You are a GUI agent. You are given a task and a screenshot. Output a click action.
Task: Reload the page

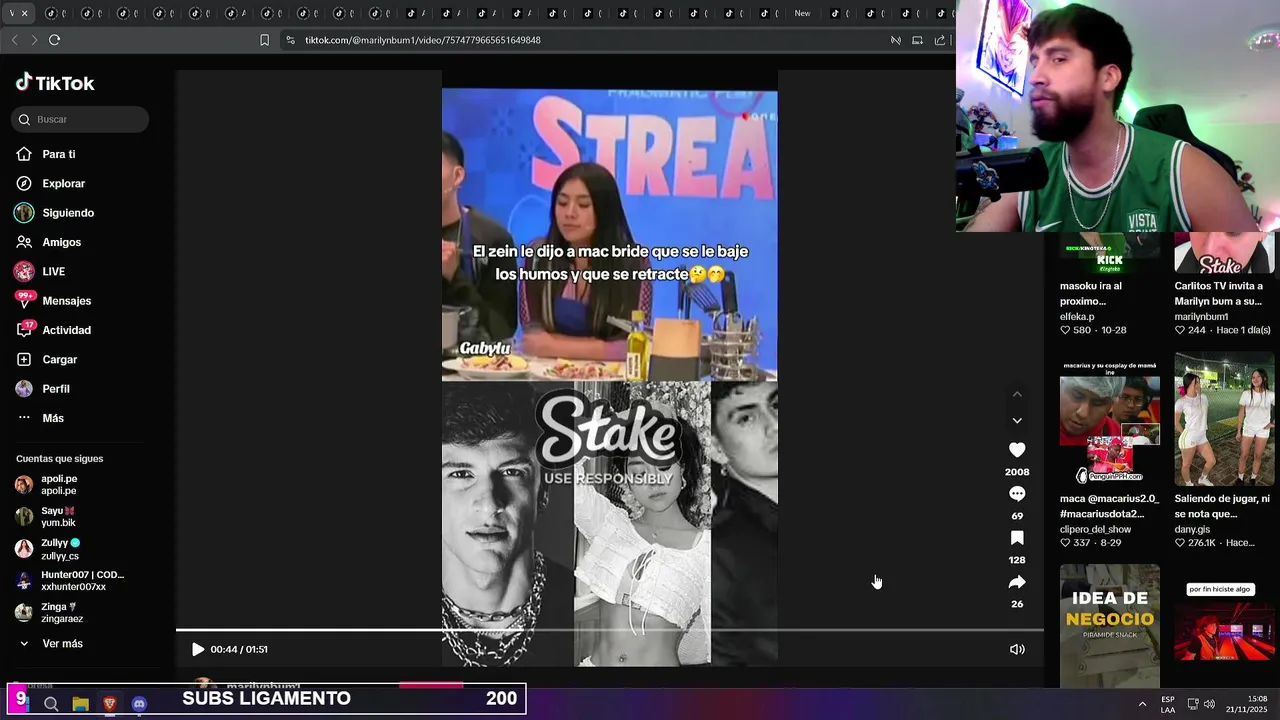54,40
